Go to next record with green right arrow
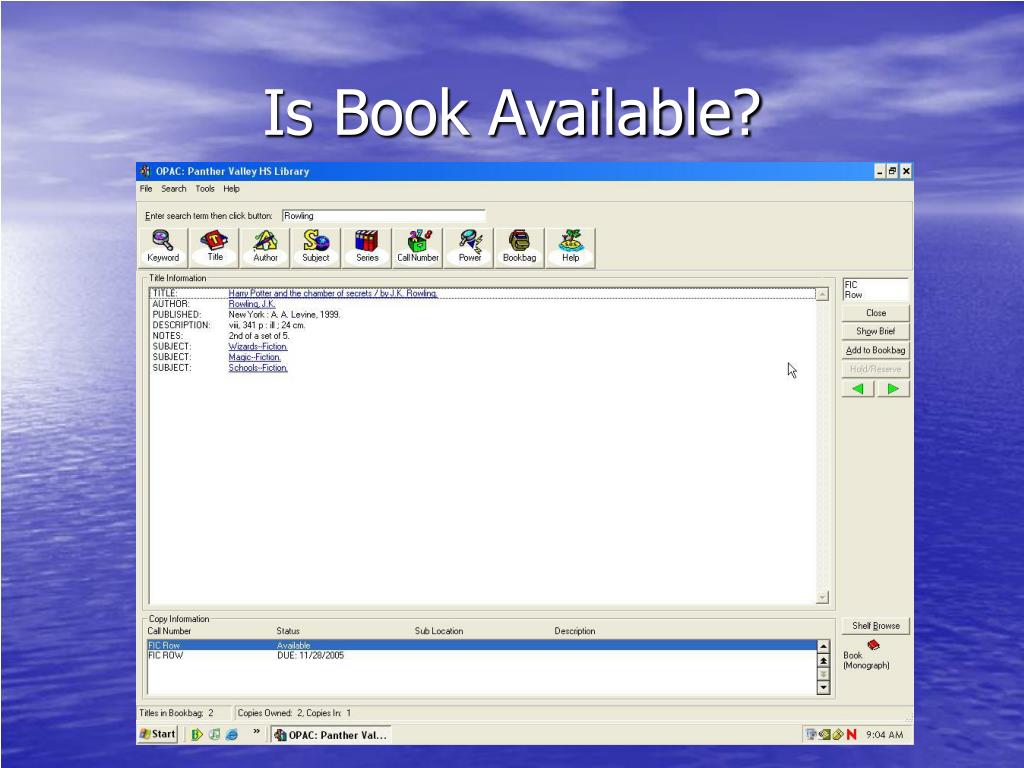Viewport: 1024px width, 768px height. (x=893, y=389)
